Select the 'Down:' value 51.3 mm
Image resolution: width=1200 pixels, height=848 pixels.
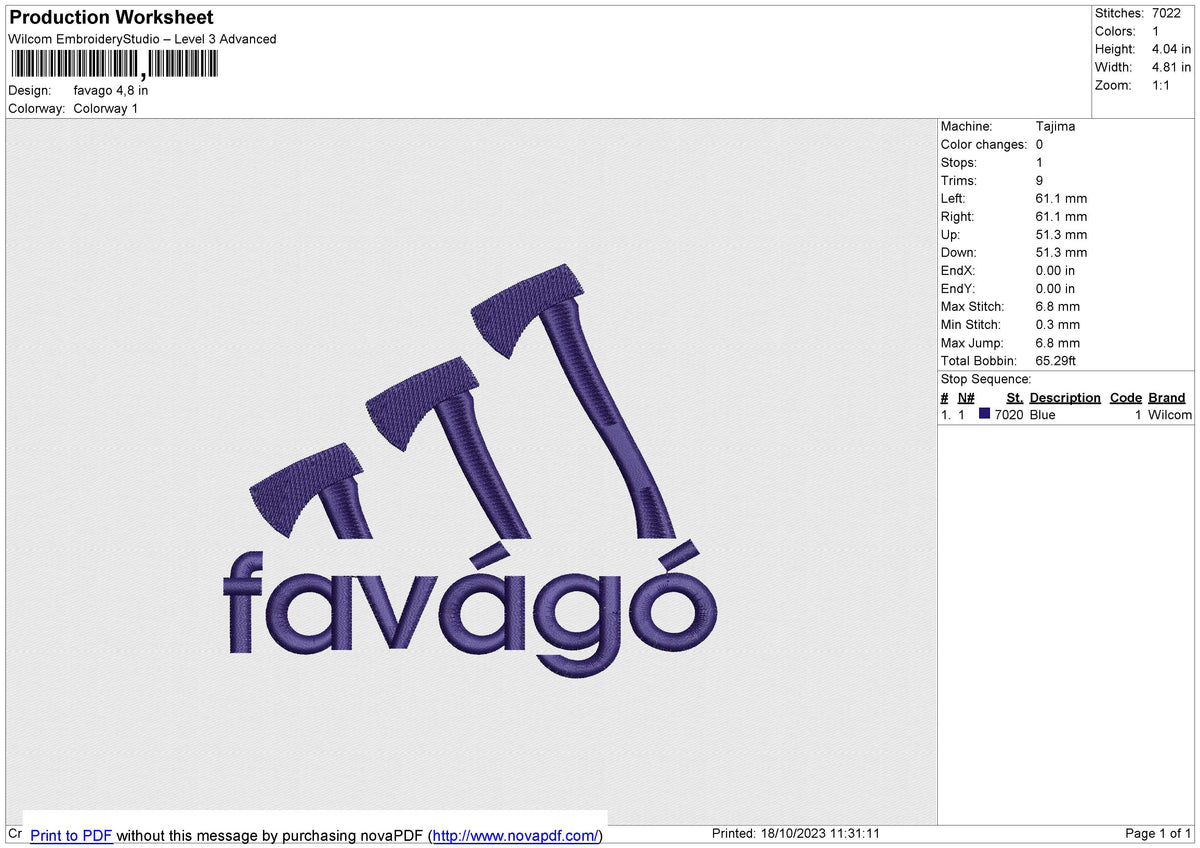[x=1061, y=252]
